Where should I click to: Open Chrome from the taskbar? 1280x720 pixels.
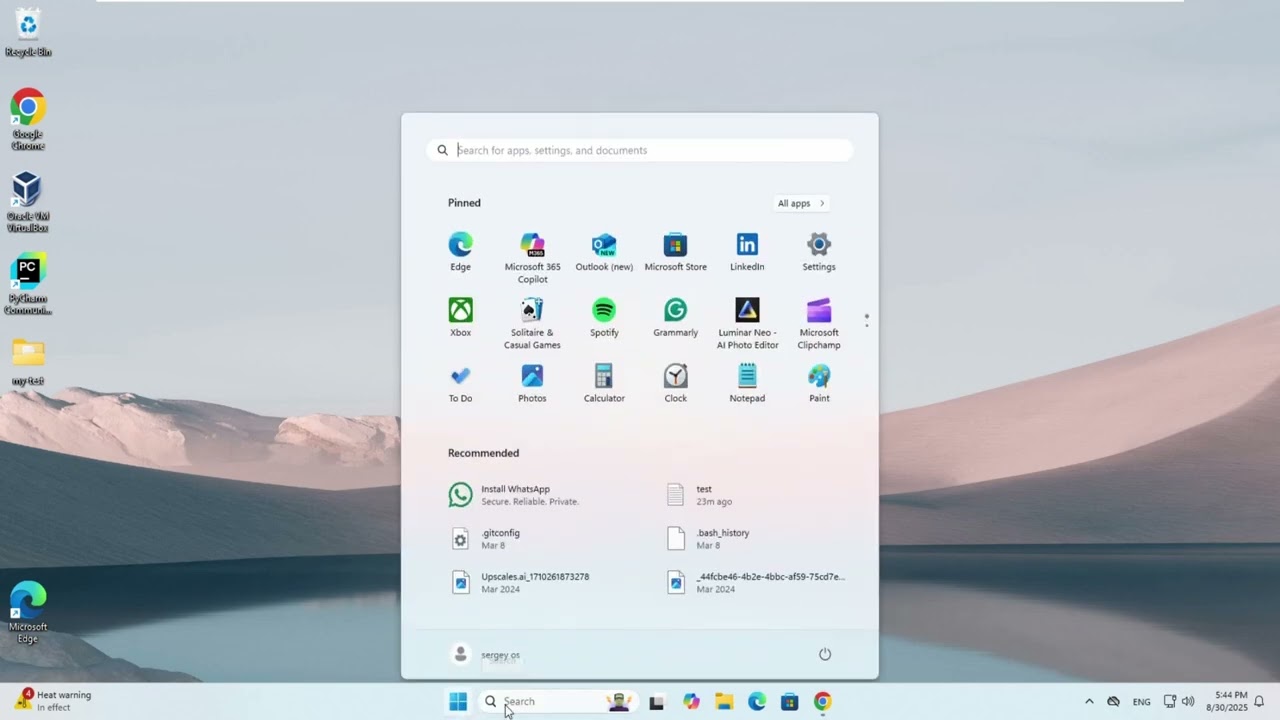[x=822, y=702]
